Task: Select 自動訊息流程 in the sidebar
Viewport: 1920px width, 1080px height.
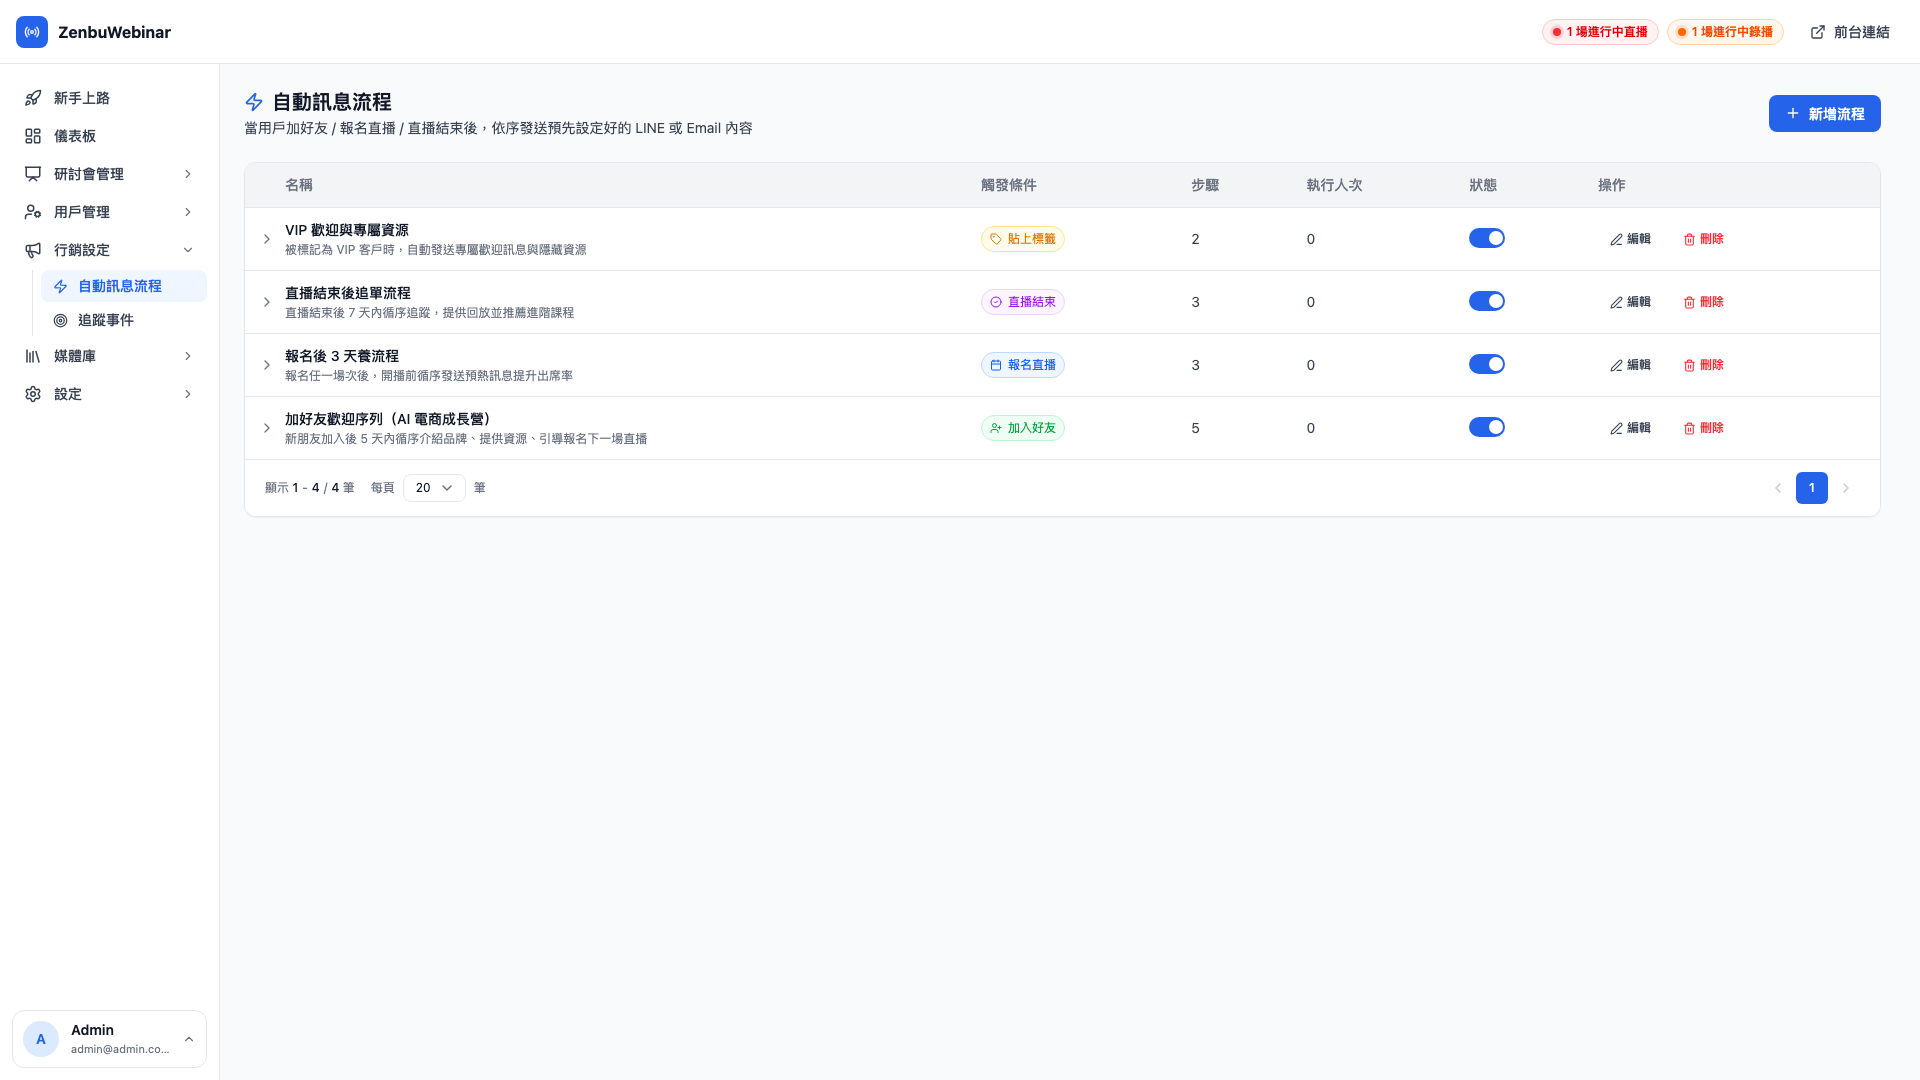Action: pos(124,286)
